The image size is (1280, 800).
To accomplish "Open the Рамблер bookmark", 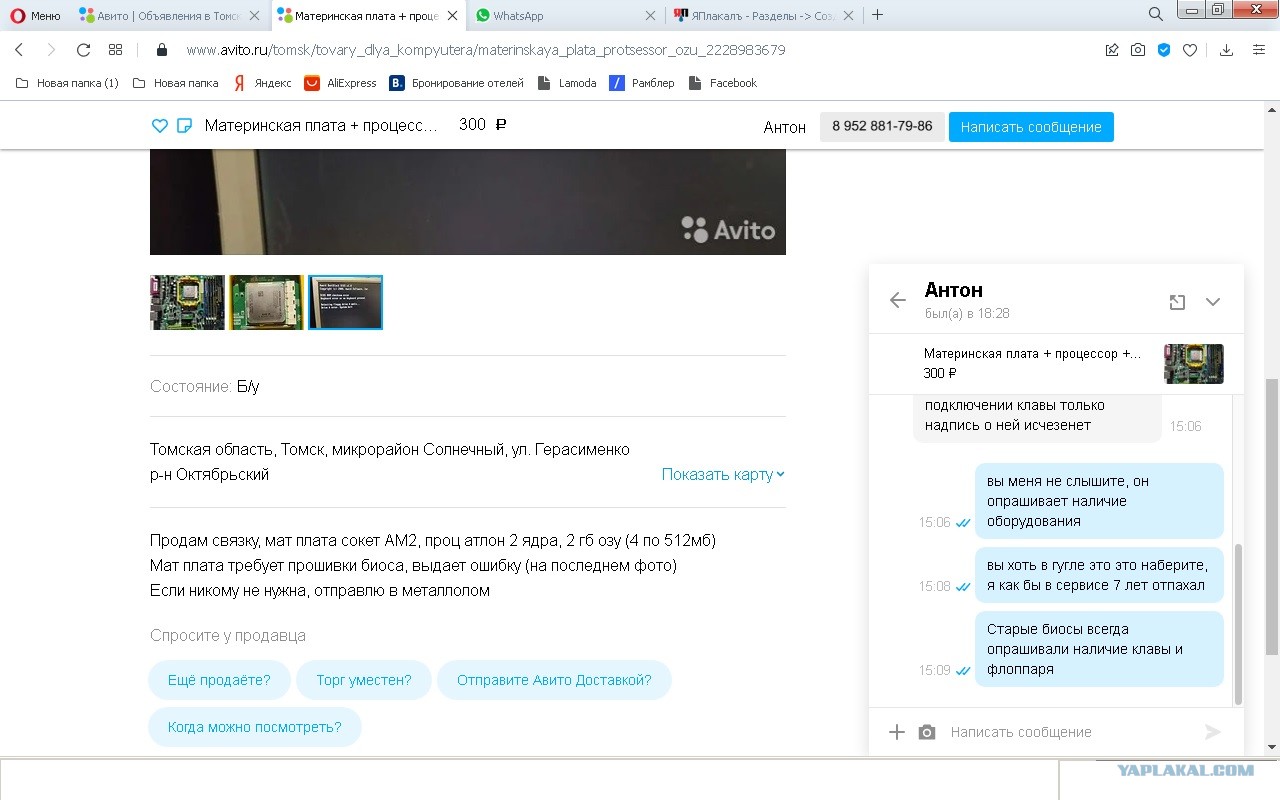I will [x=642, y=83].
